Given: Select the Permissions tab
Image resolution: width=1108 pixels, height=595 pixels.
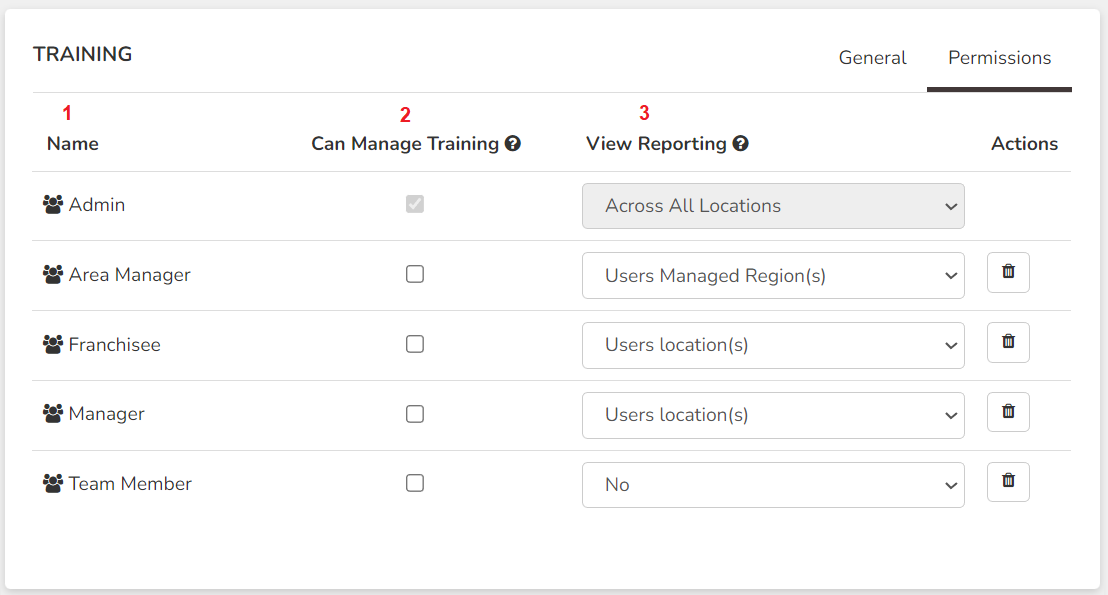Looking at the screenshot, I should point(999,58).
